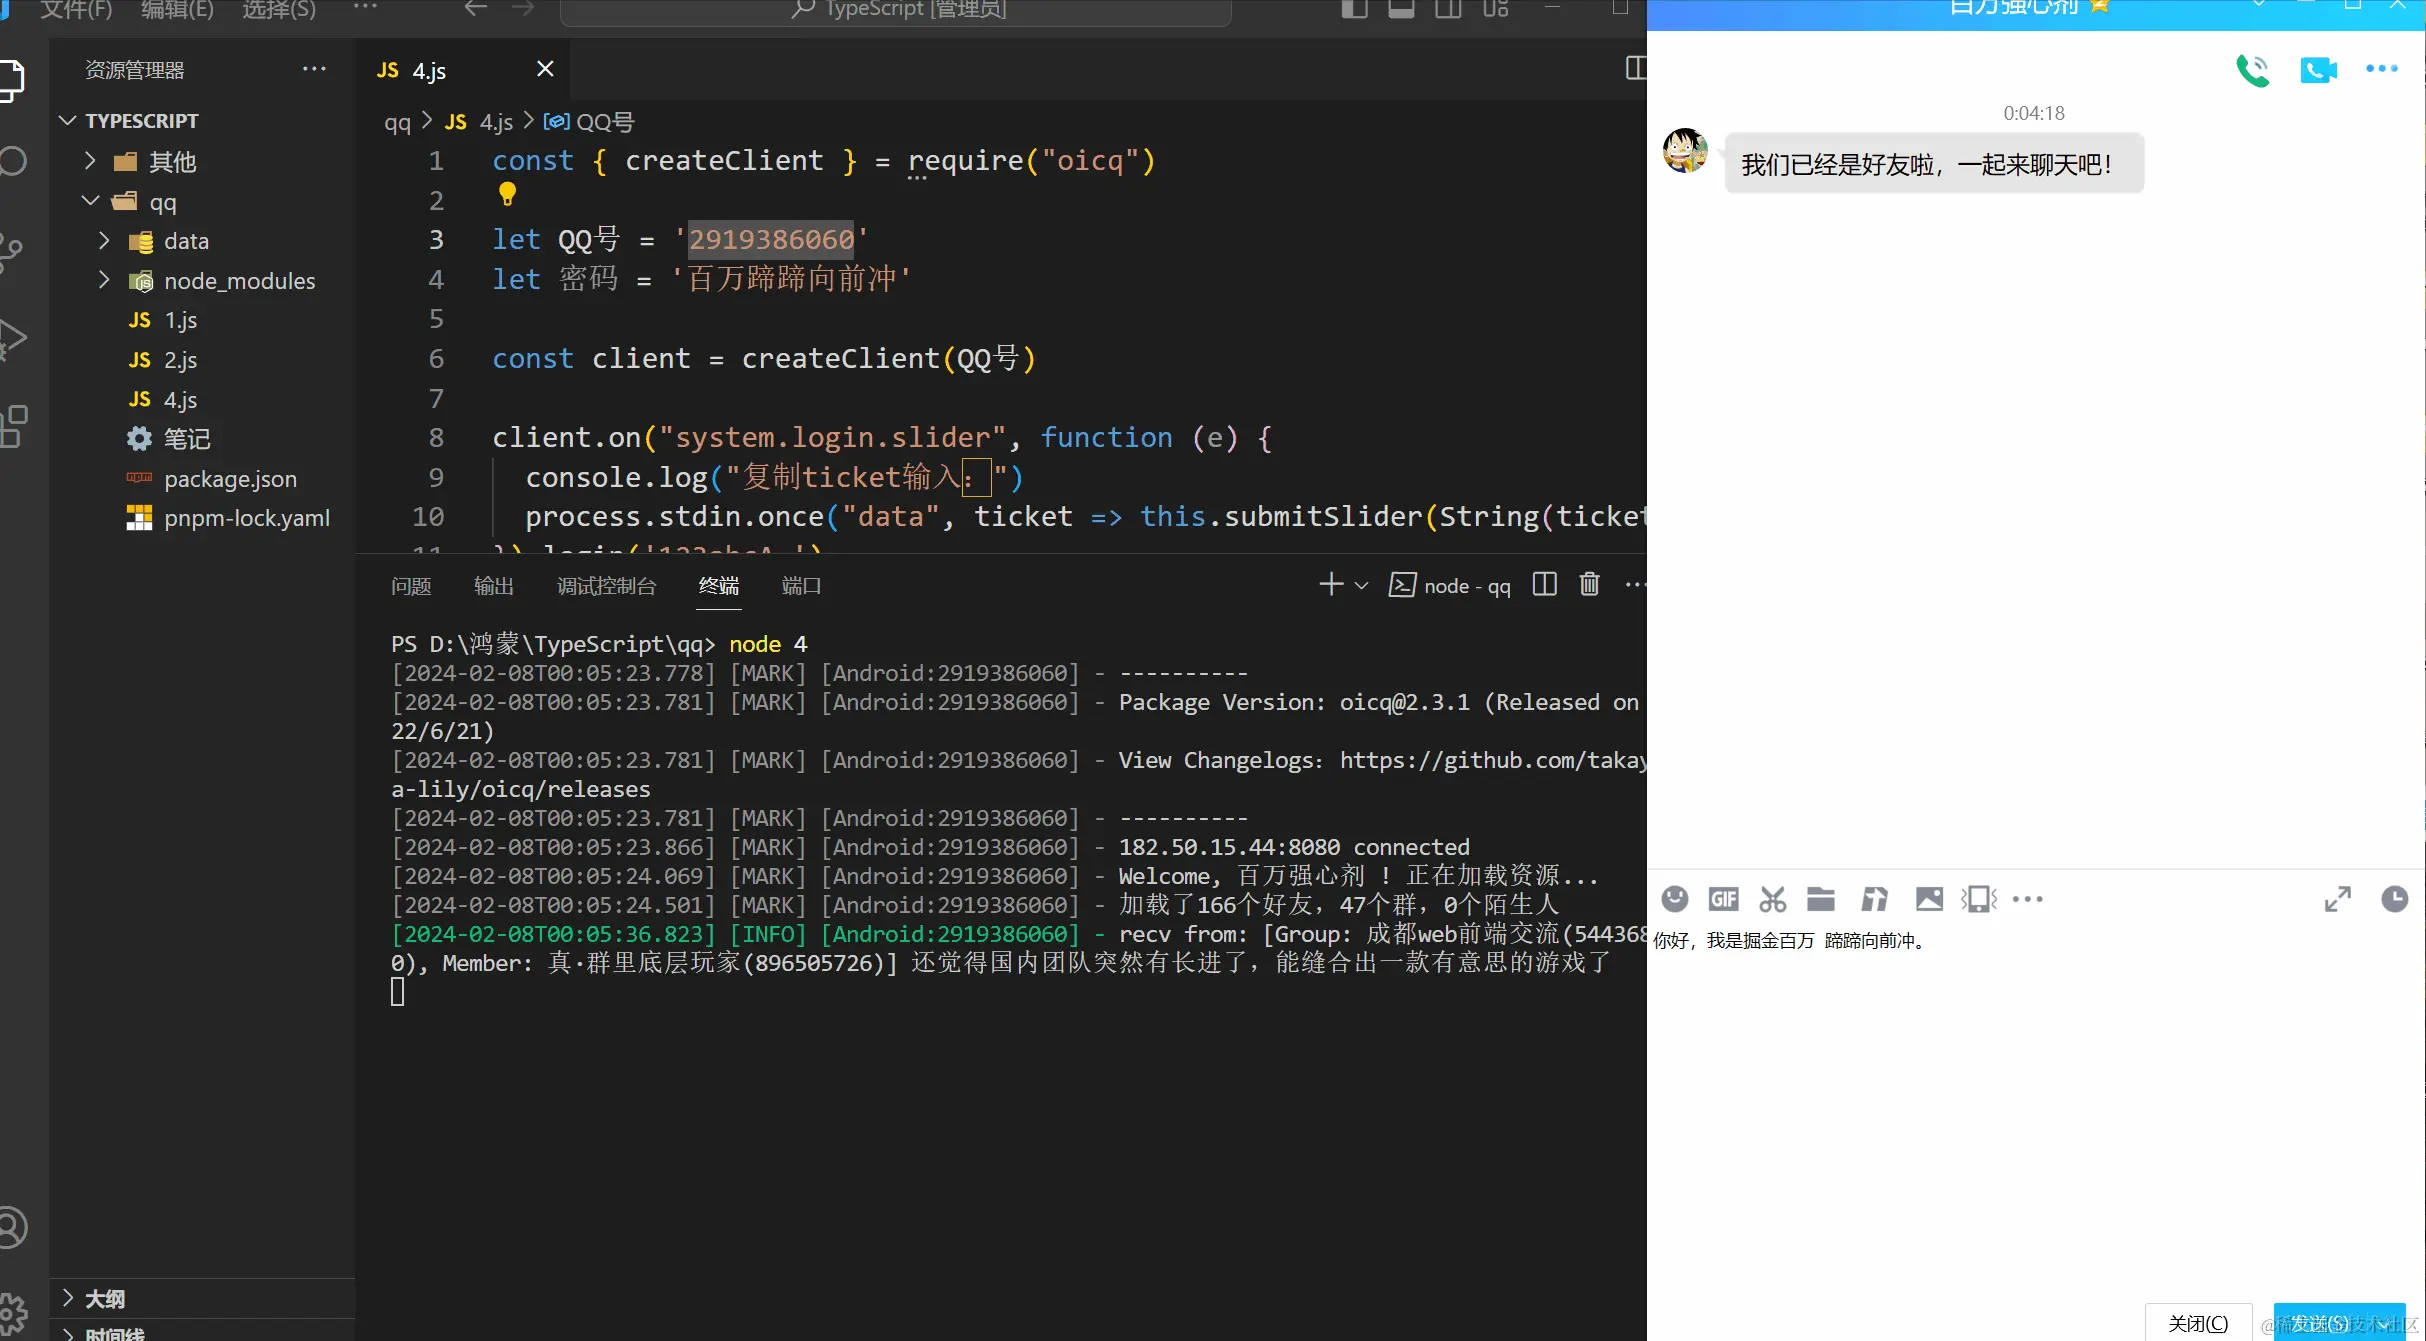Click the 关闭(C) button

[x=2197, y=1323]
